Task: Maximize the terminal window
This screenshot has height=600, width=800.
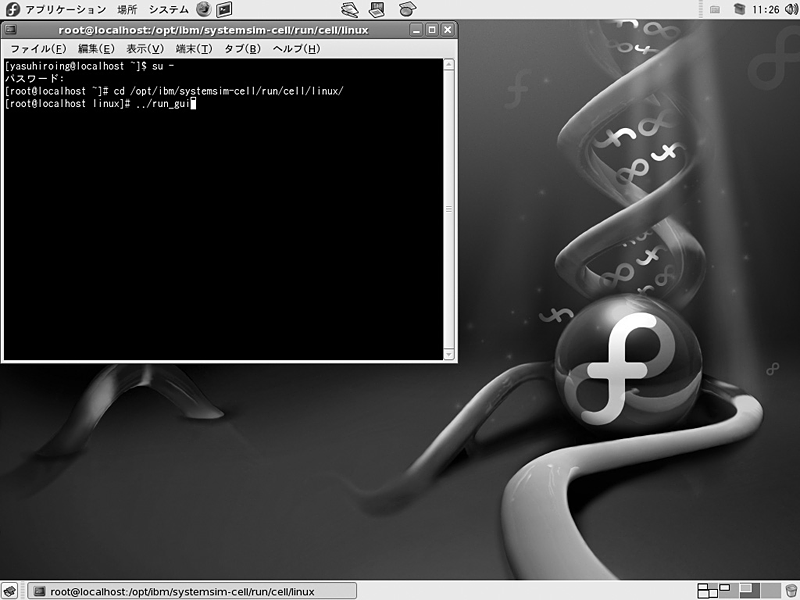Action: (x=432, y=30)
